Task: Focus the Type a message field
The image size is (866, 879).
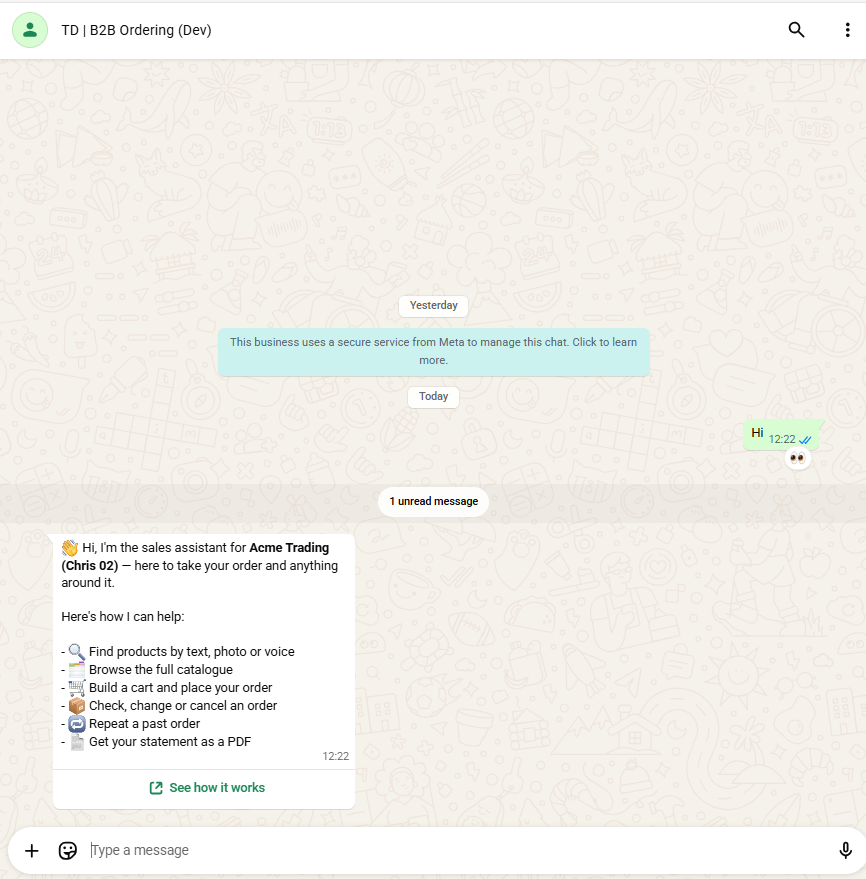Action: pyautogui.click(x=460, y=850)
